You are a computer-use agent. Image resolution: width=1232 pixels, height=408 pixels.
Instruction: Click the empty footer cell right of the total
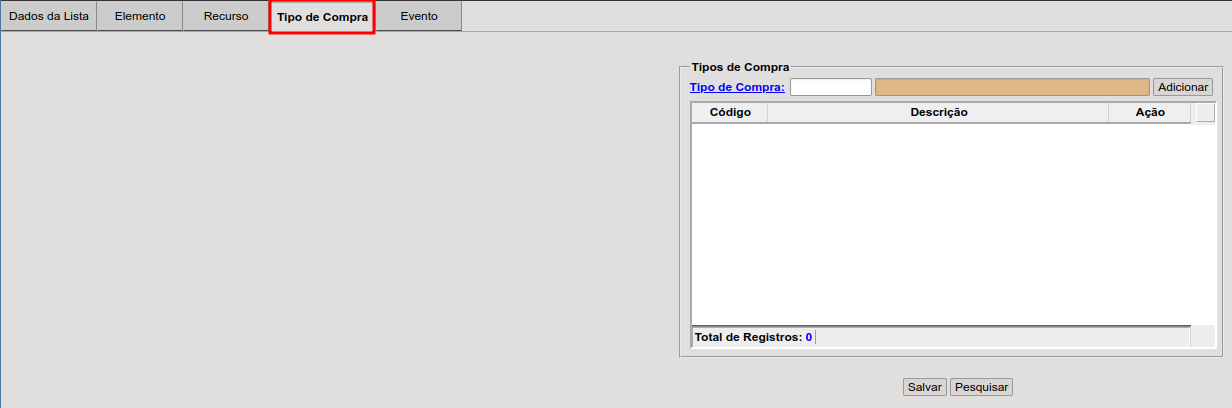click(x=1002, y=337)
